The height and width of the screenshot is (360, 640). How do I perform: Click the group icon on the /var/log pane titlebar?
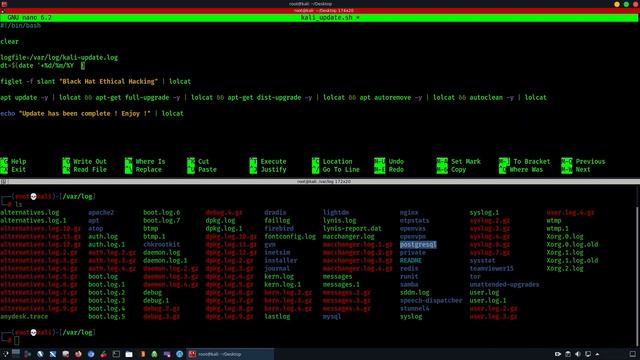[3, 181]
